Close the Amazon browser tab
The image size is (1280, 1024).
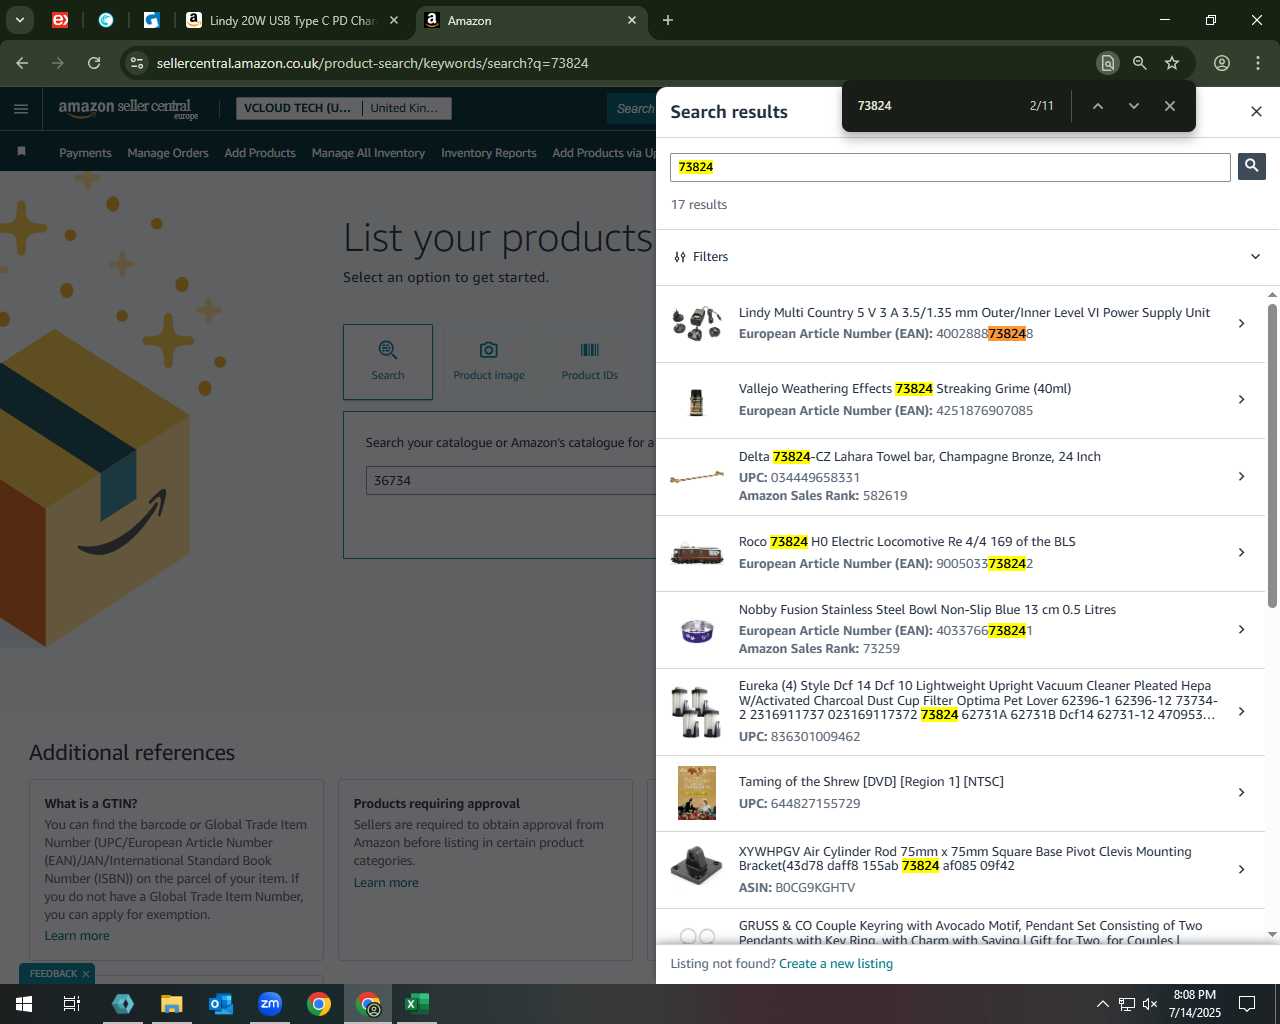click(x=632, y=20)
